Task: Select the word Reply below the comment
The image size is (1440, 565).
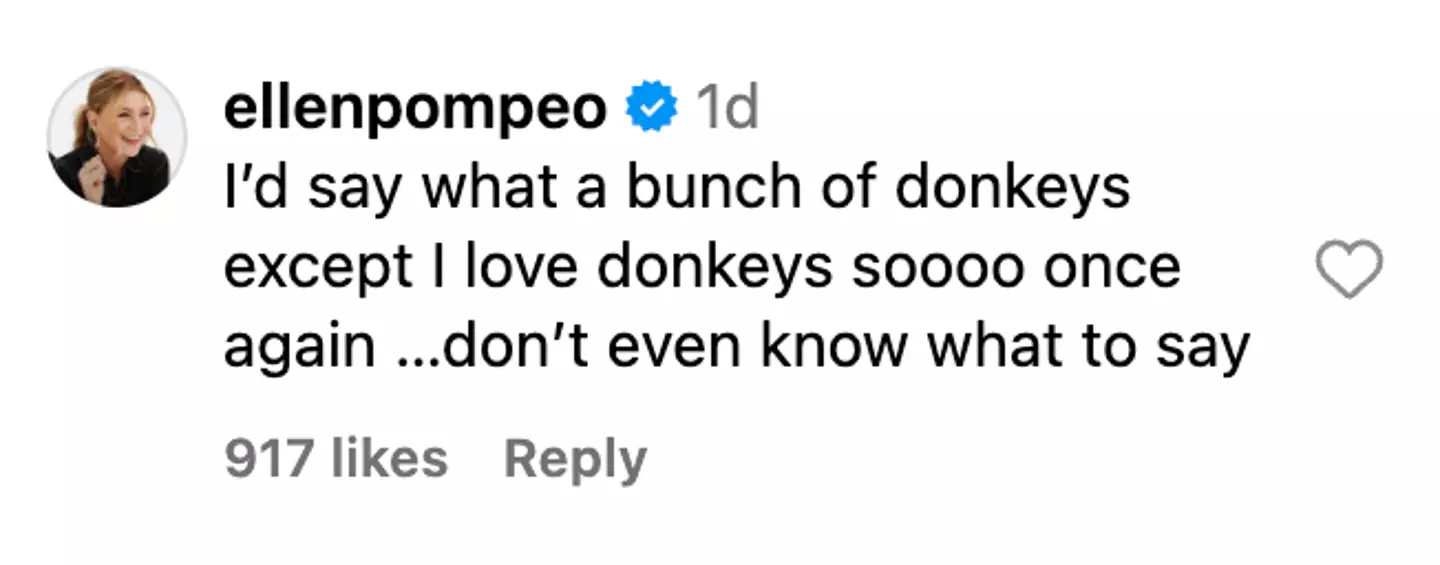Action: pos(575,459)
